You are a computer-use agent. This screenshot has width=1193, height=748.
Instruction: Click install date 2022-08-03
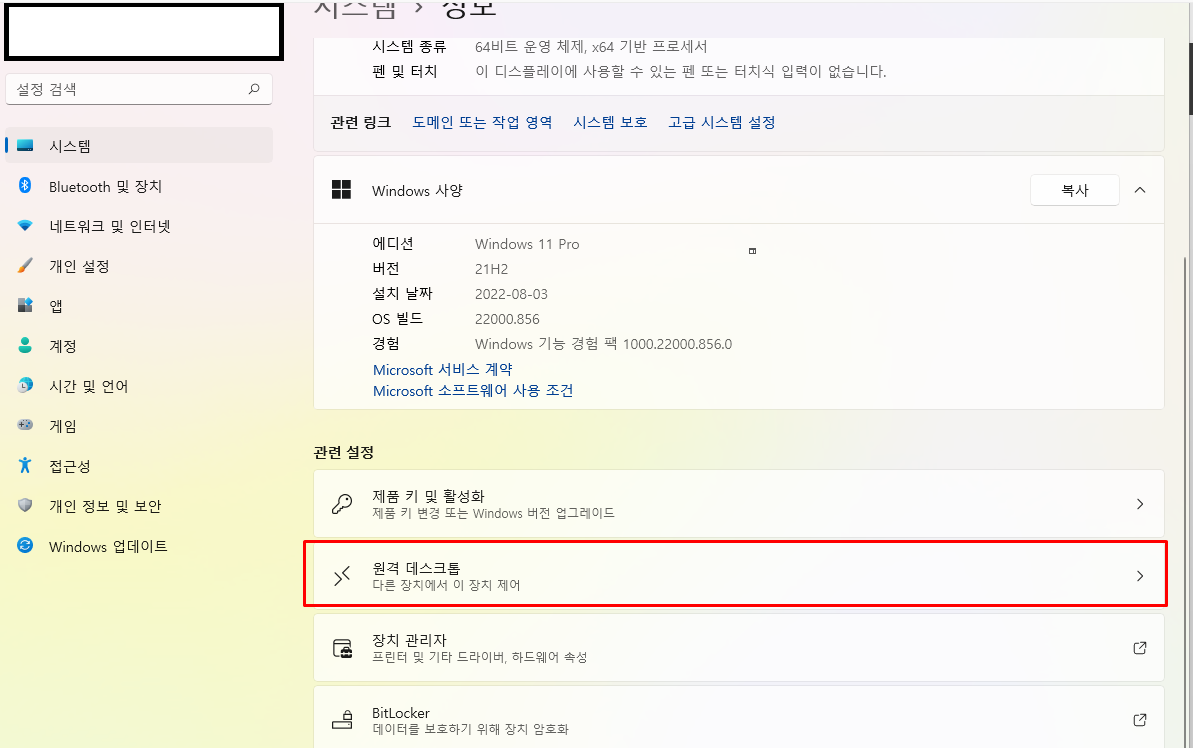point(511,294)
